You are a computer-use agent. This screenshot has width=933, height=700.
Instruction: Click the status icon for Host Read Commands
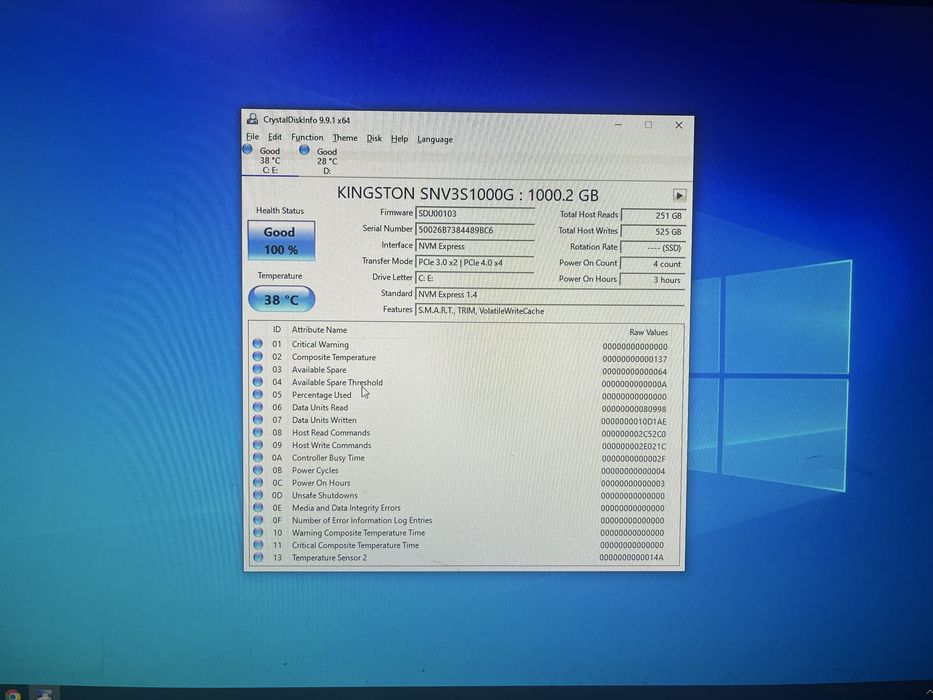(258, 432)
